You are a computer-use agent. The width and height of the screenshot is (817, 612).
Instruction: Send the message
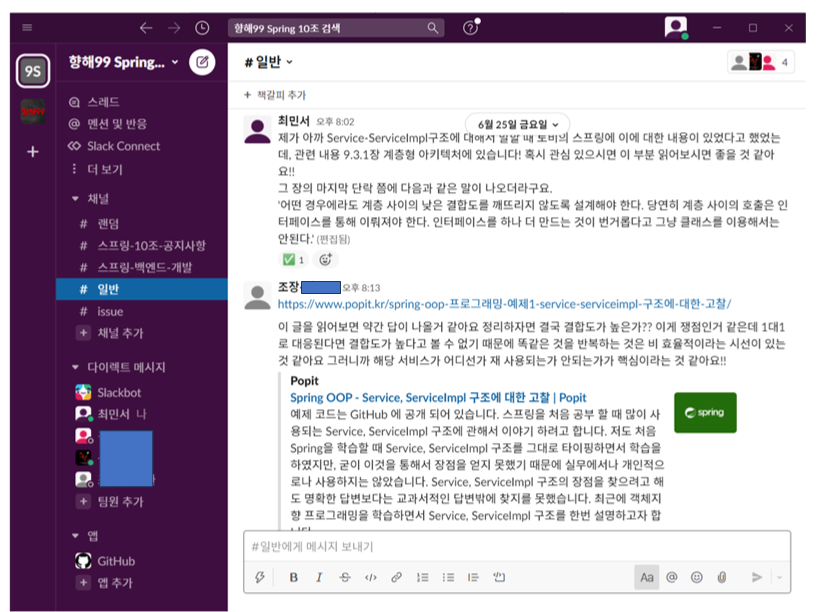pyautogui.click(x=757, y=577)
